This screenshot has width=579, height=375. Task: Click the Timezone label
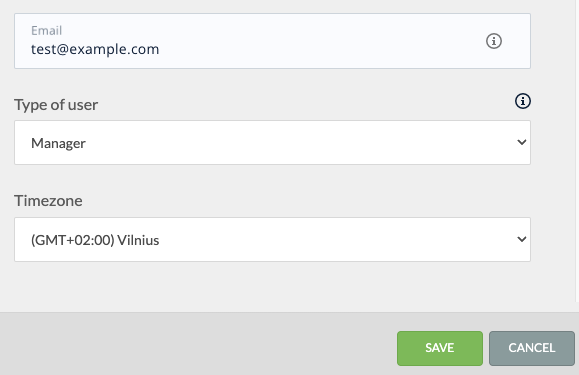pos(48,201)
